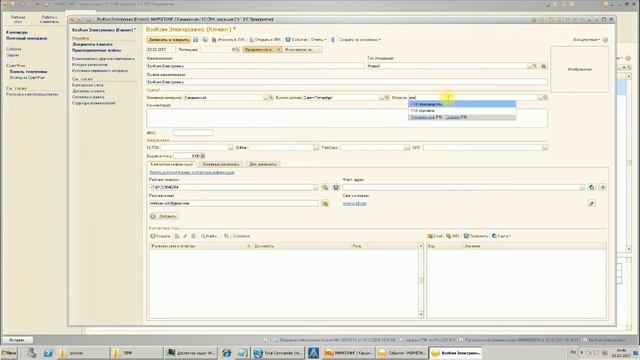Viewport: 640px width, 360px height.
Task: Click 'Рабочий стол' section in main window
Action: pos(18,19)
